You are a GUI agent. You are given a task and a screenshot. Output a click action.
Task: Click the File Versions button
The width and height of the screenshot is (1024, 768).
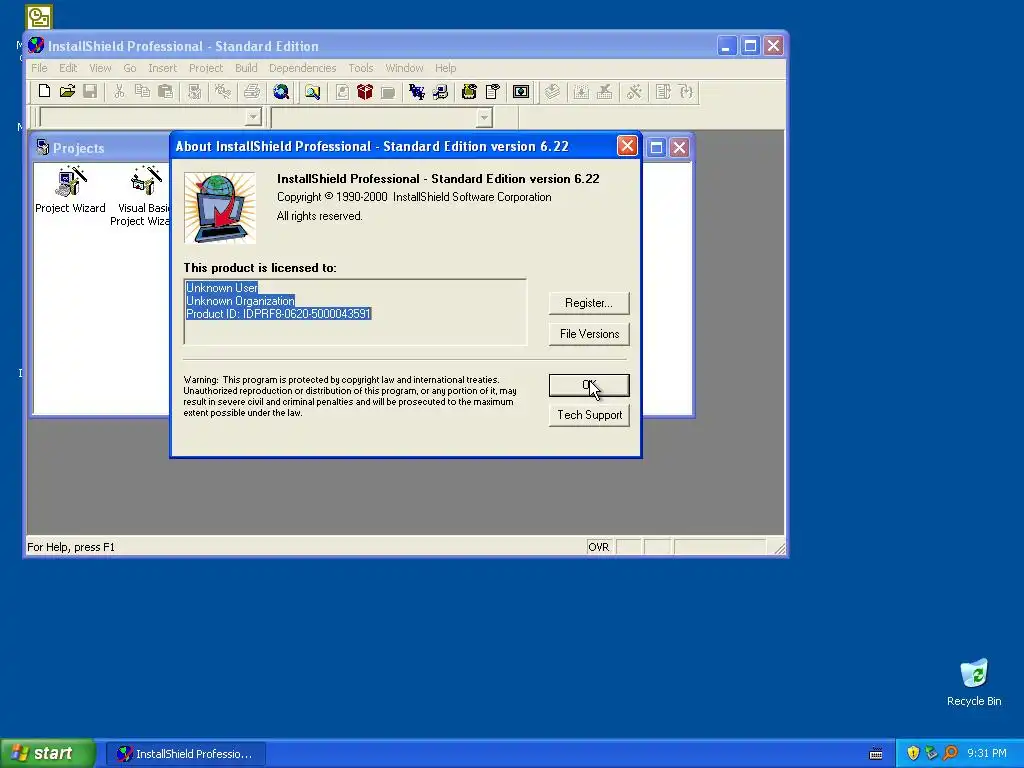589,334
